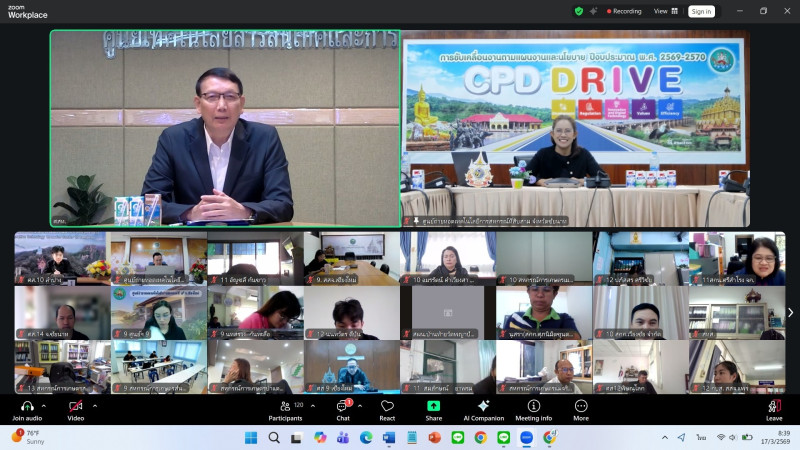Click the green encryption shield icon
This screenshot has height=450, width=800.
pyautogui.click(x=578, y=11)
